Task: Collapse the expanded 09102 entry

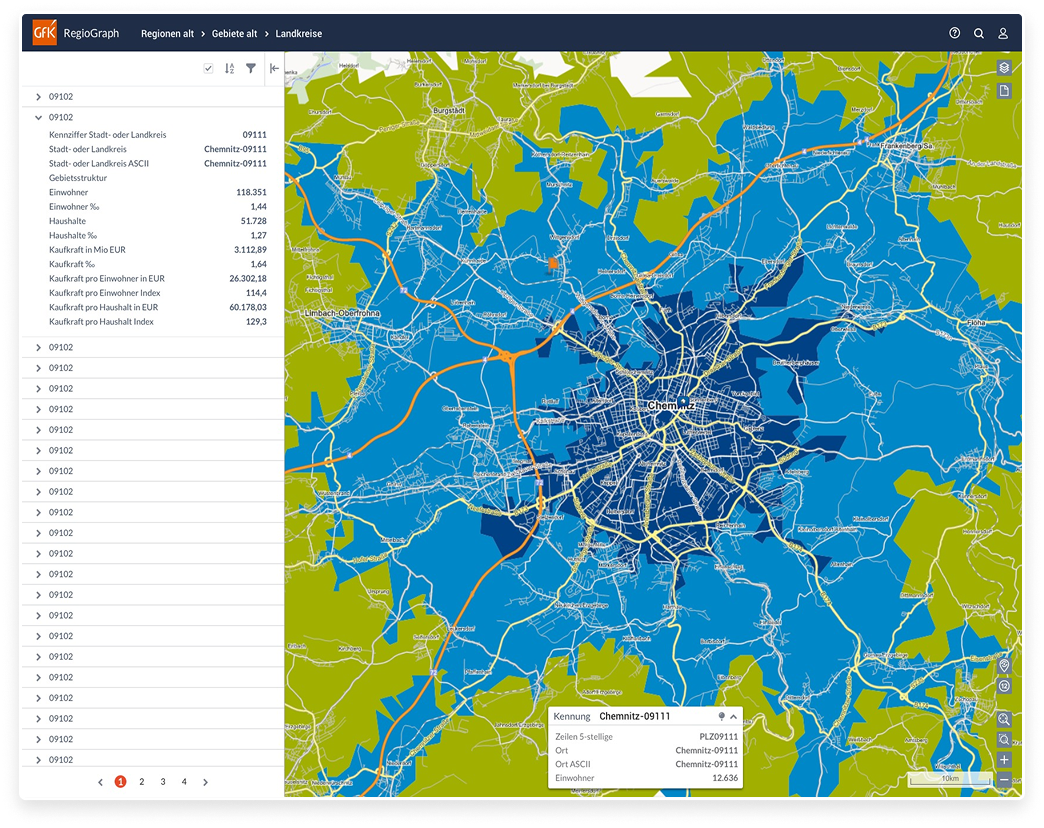Action: point(38,117)
